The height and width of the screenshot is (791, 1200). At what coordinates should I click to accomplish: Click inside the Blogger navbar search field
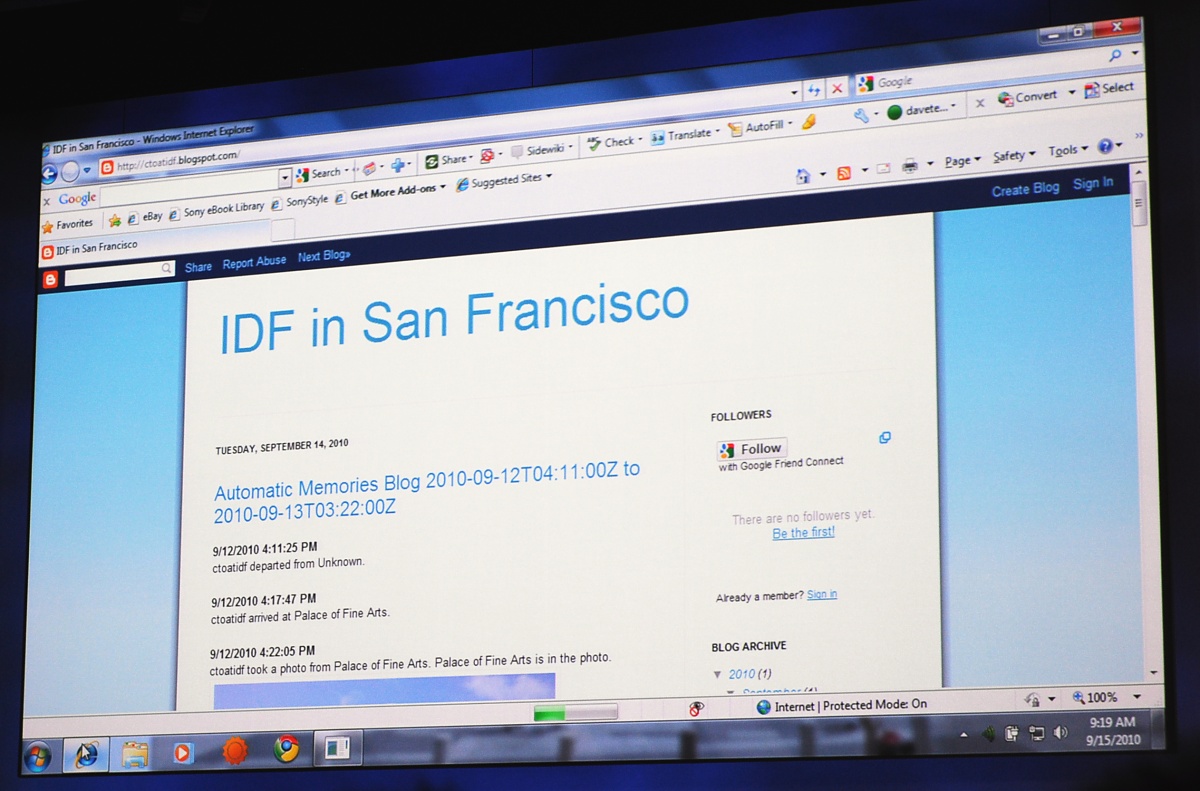(x=113, y=270)
